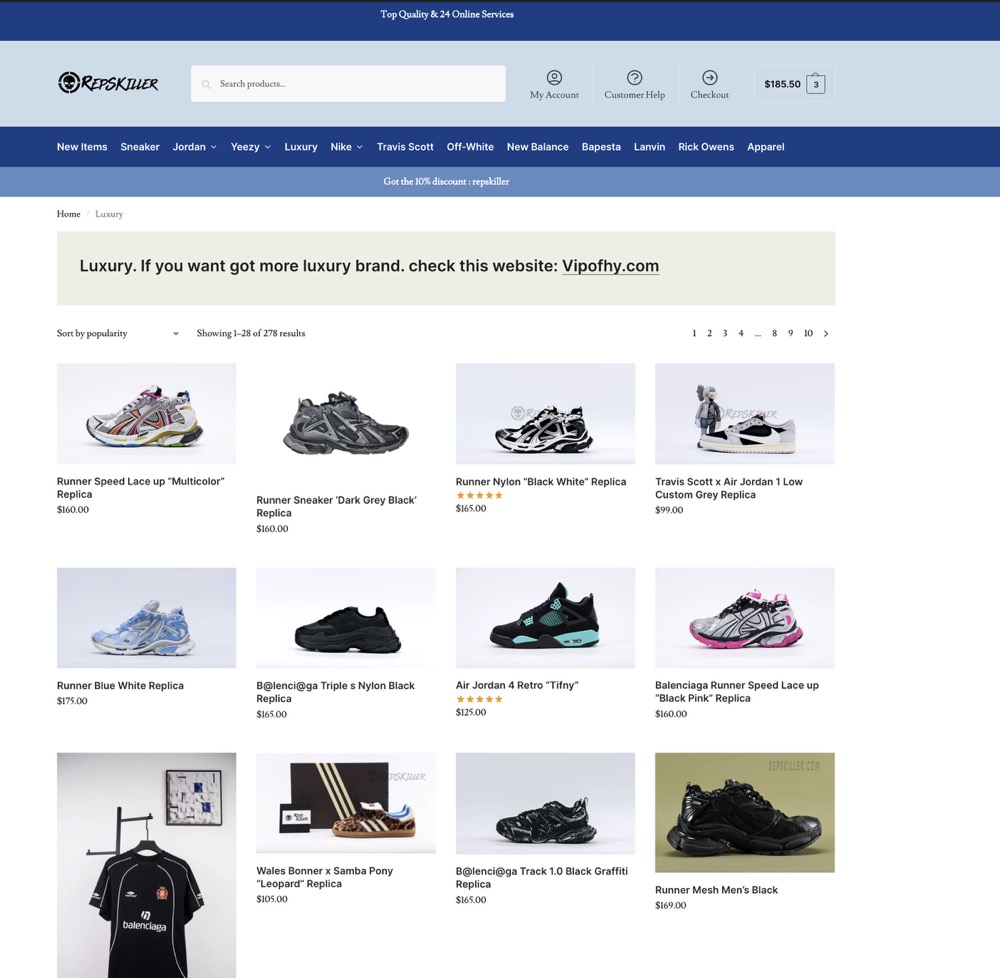Go to next page arrow in pagination

[826, 334]
